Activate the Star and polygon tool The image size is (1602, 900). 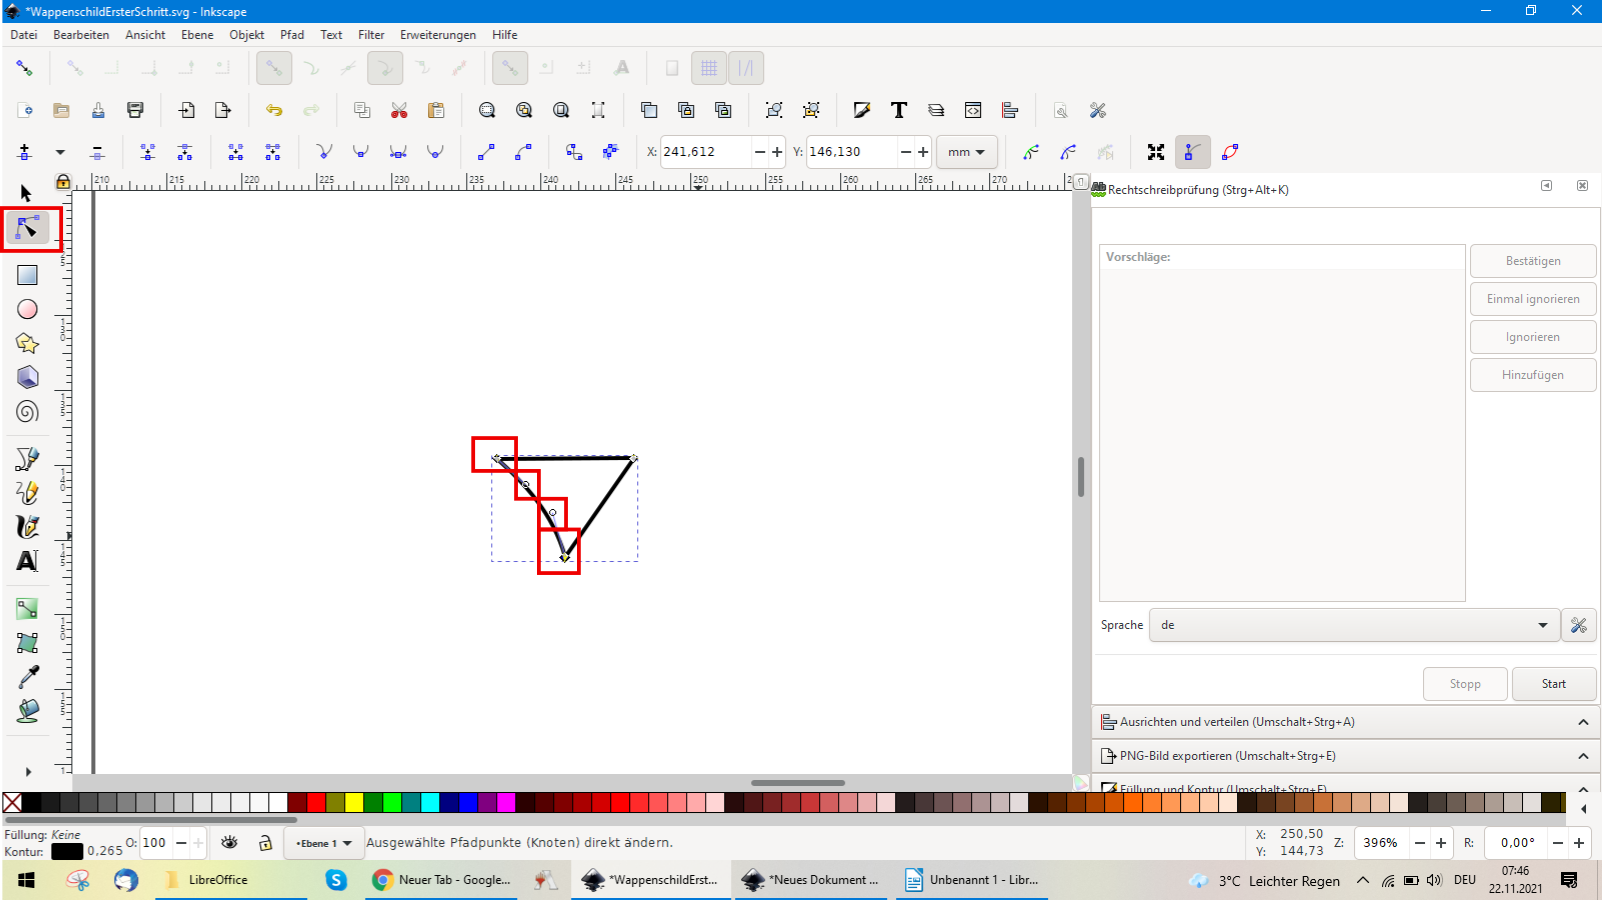27,343
